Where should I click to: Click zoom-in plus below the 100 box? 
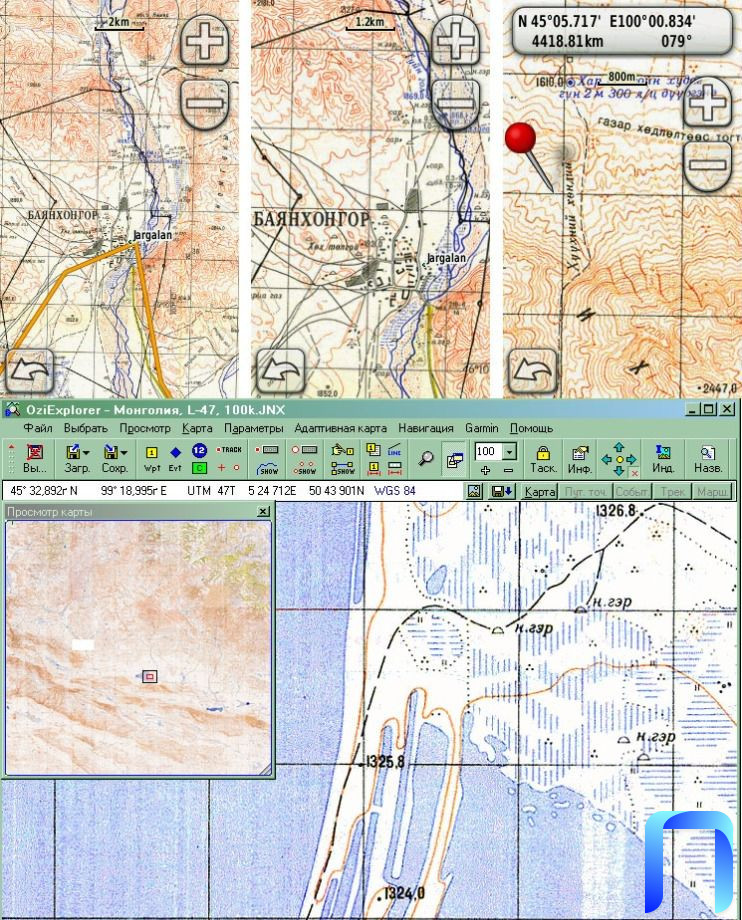[x=485, y=470]
